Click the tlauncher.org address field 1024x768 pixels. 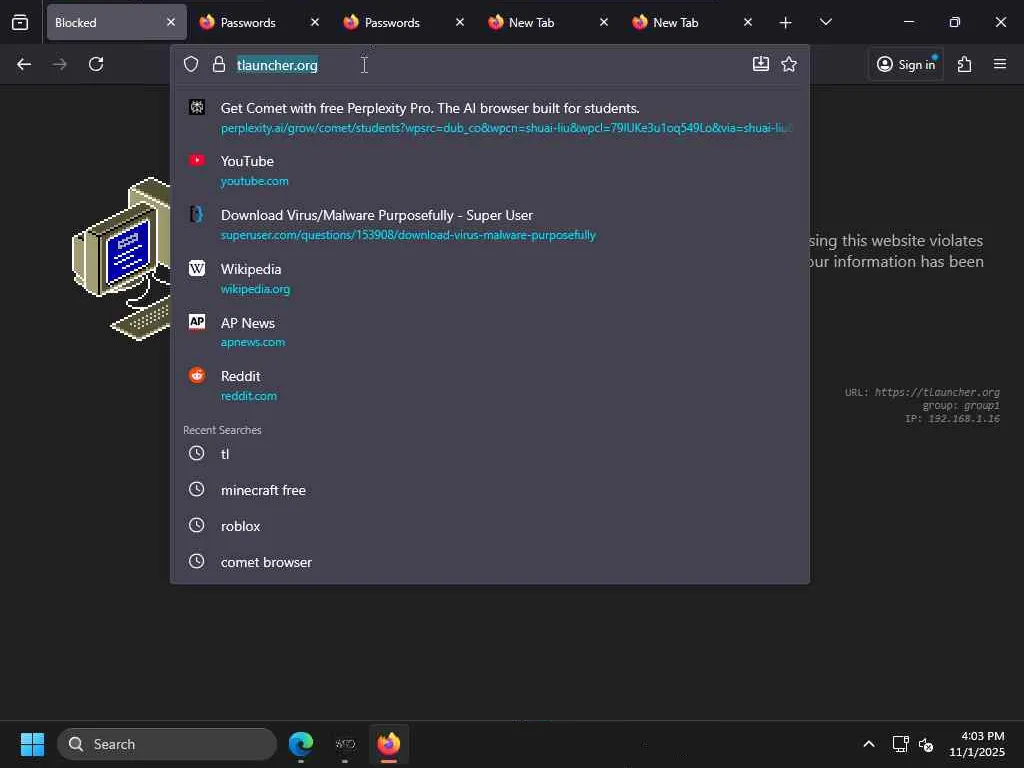pos(490,65)
